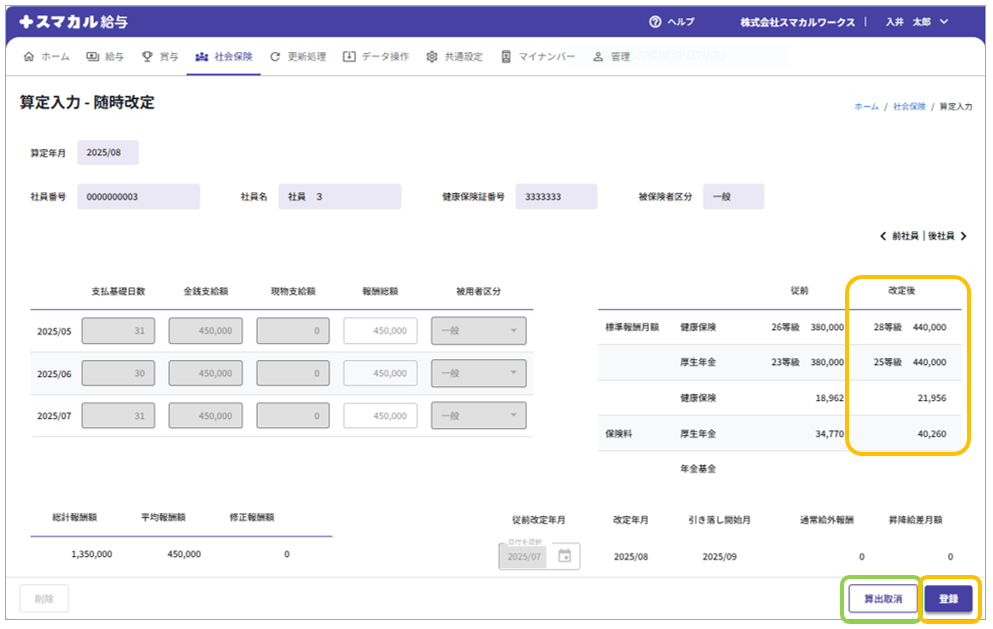The image size is (993, 629).
Task: Follow the ホーム breadcrumb link
Action: pos(866,106)
